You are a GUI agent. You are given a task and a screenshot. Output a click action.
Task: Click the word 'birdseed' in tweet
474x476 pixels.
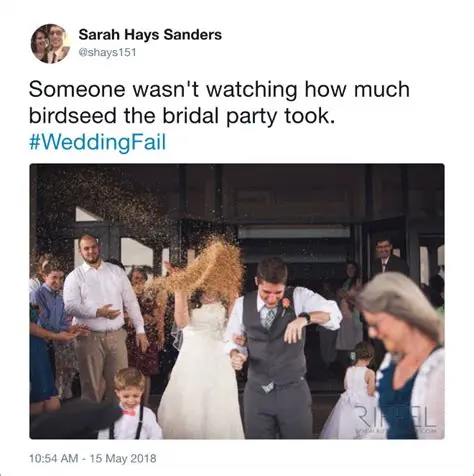pos(73,116)
